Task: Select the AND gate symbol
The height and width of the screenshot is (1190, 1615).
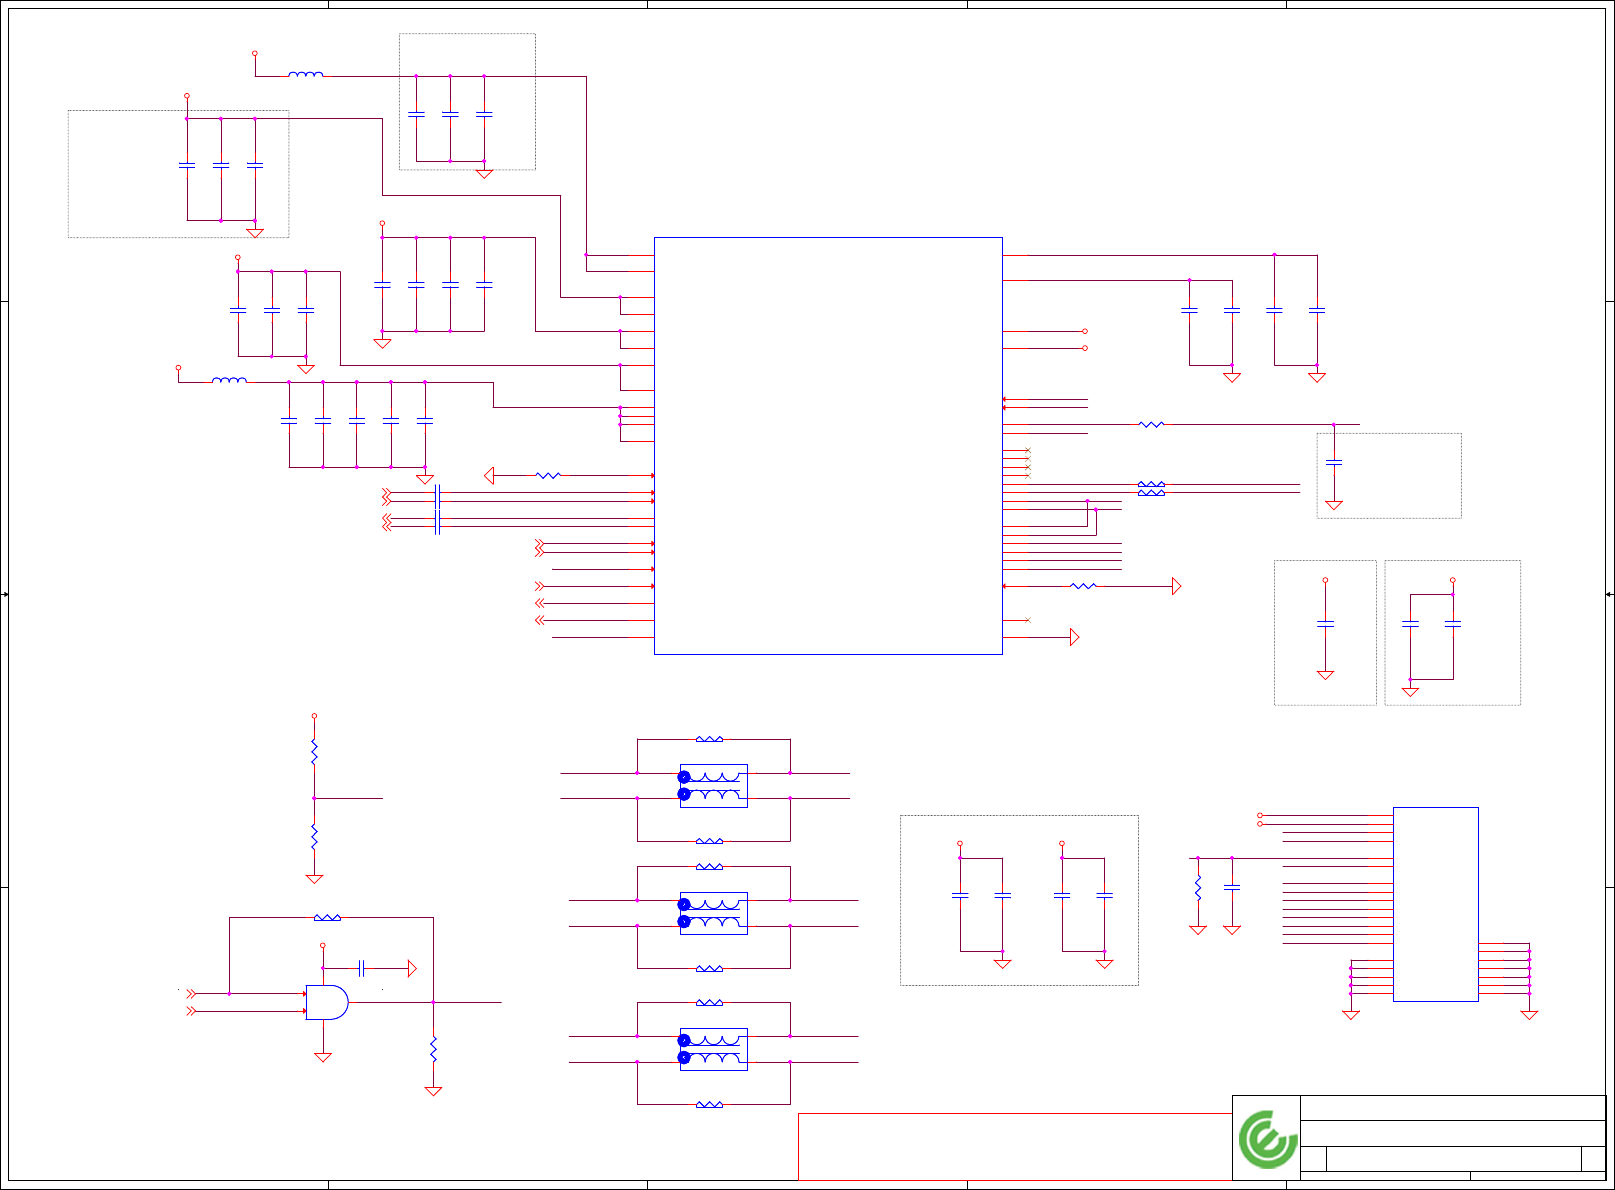Action: point(327,1002)
